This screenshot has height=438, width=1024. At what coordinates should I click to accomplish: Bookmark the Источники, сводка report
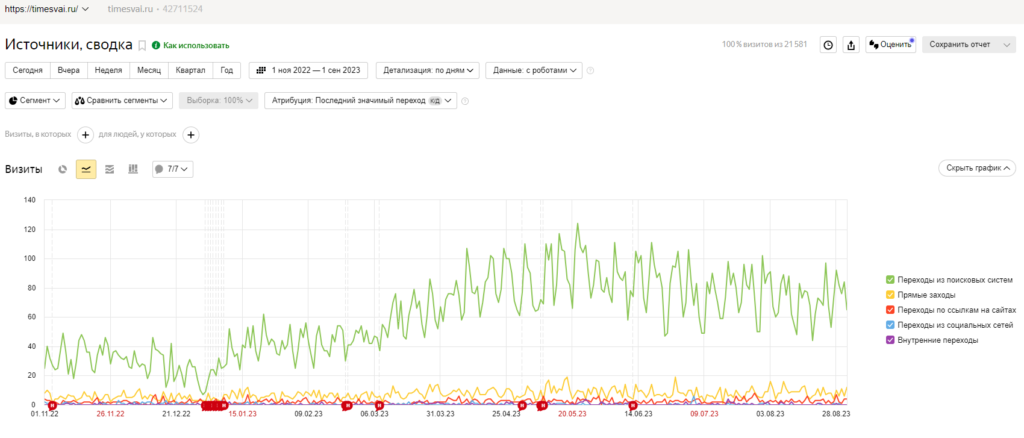[x=142, y=45]
